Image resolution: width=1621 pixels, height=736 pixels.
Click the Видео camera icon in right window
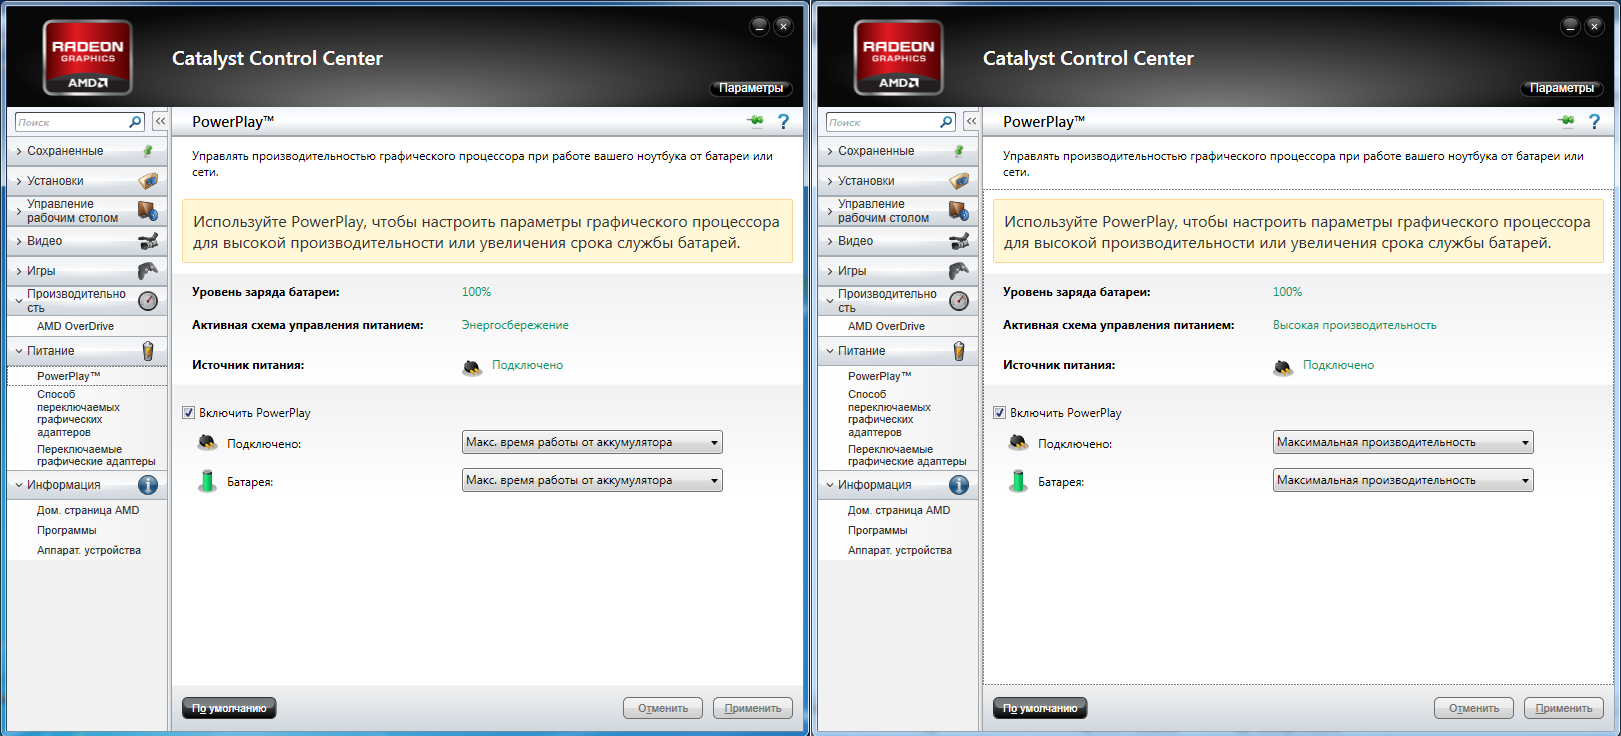click(959, 241)
